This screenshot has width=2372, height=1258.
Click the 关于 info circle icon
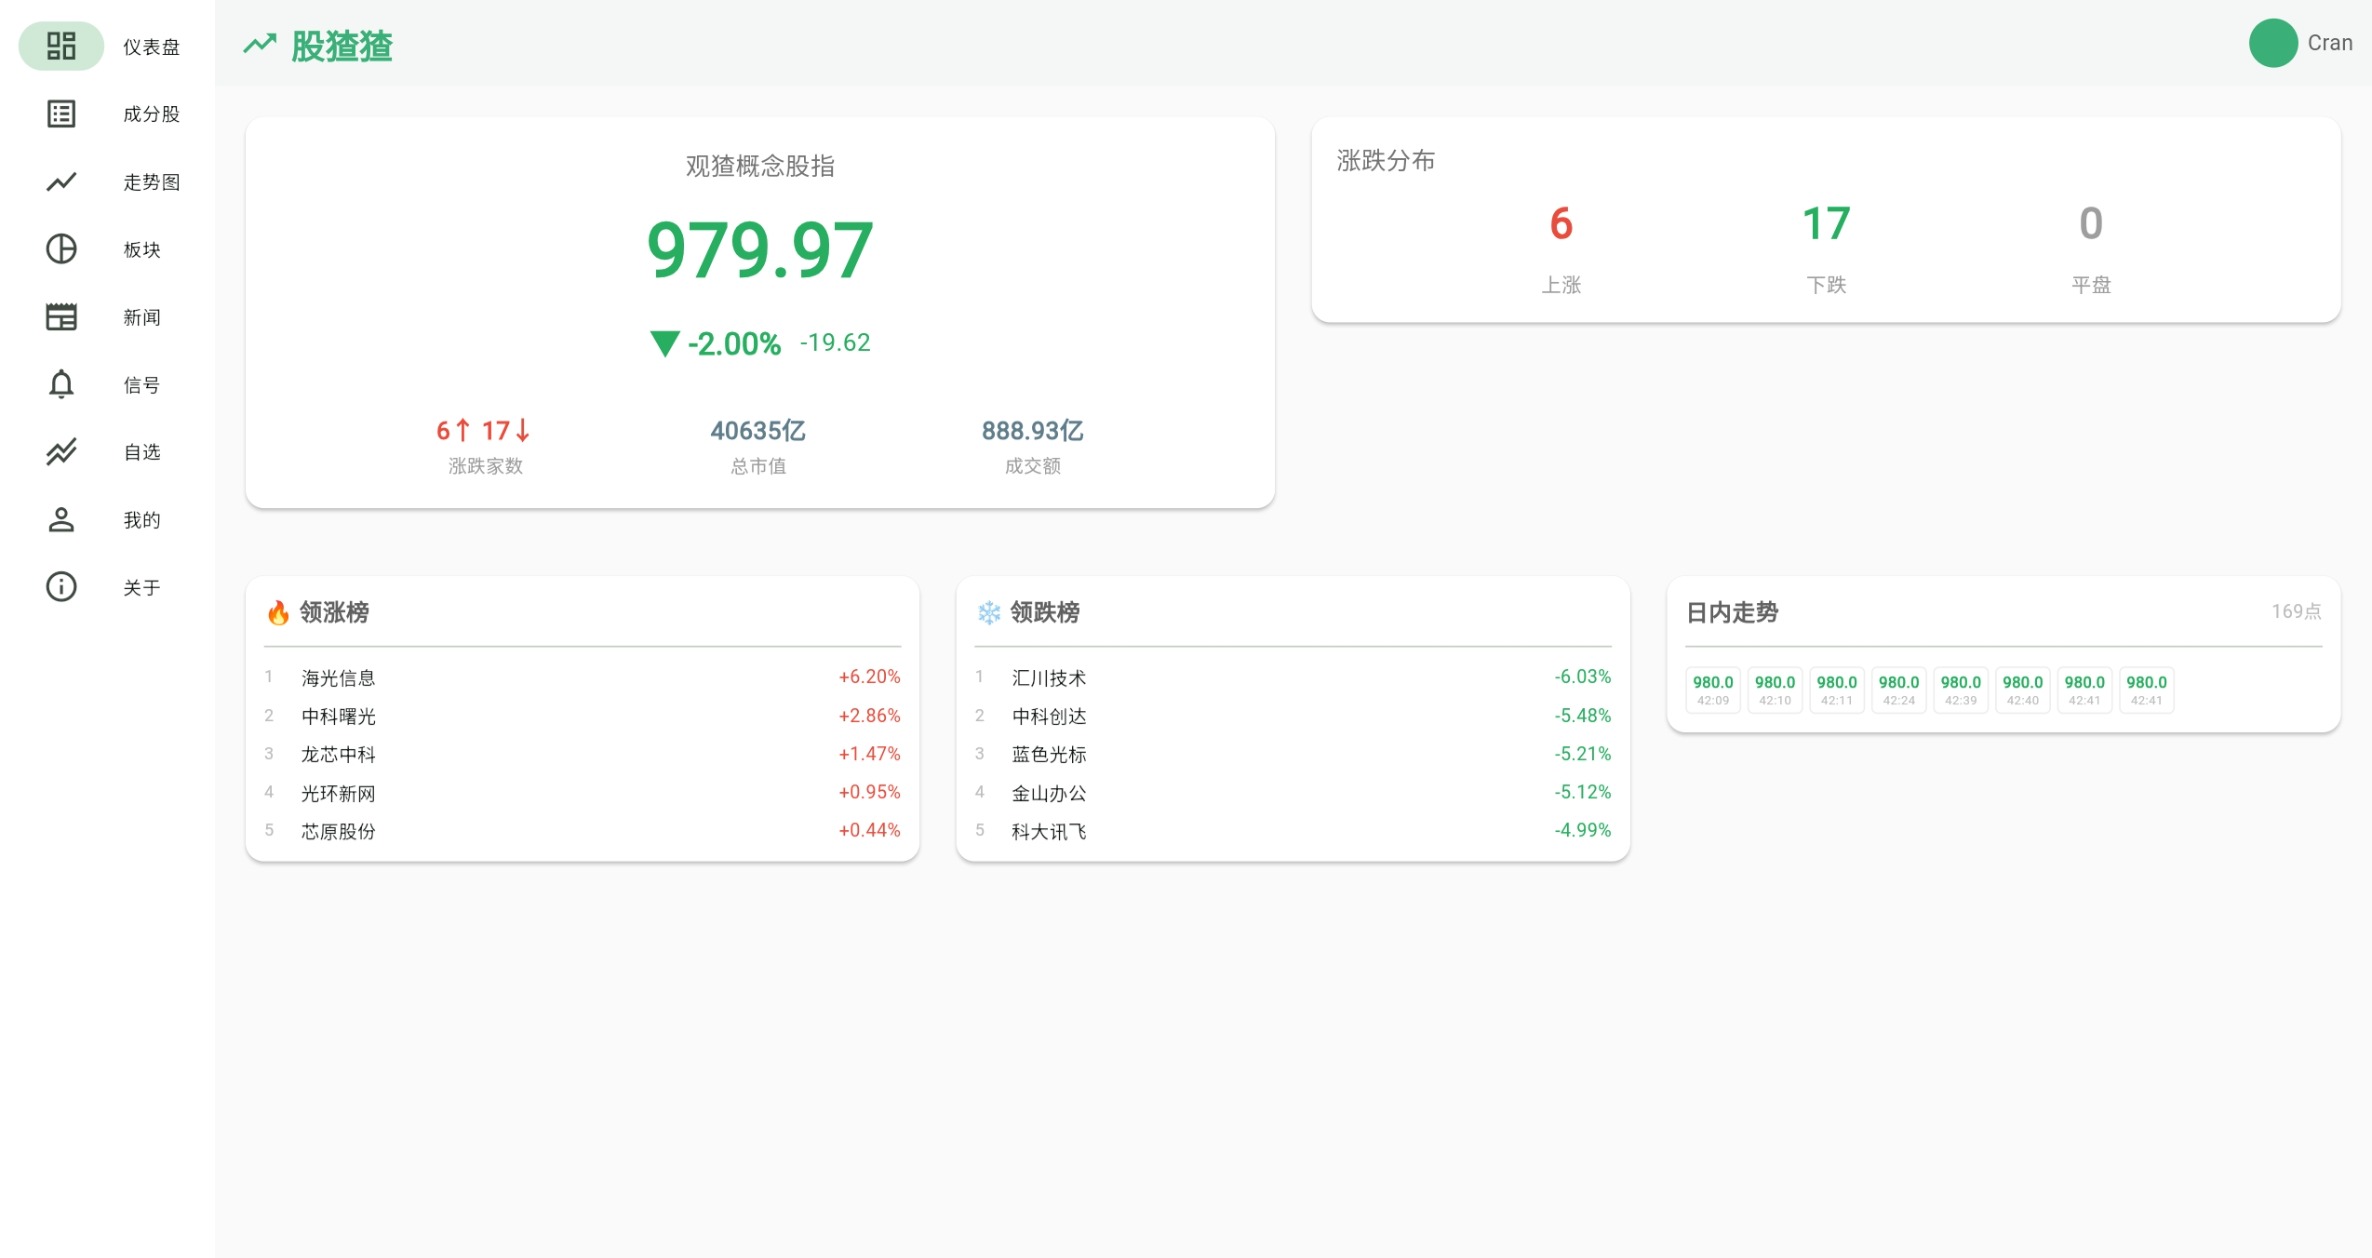click(61, 587)
